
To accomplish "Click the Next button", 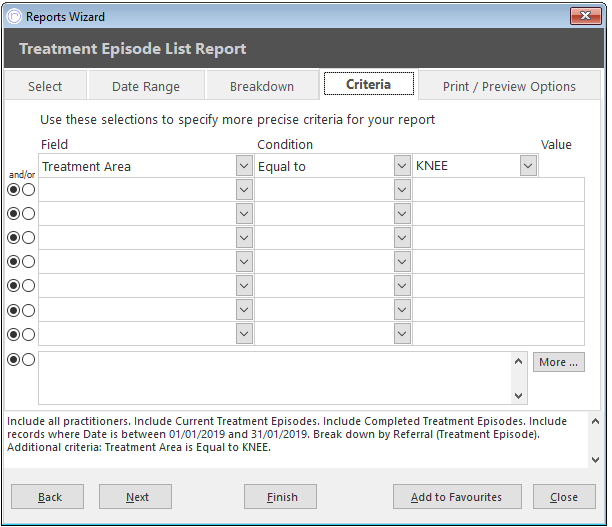I will (135, 497).
